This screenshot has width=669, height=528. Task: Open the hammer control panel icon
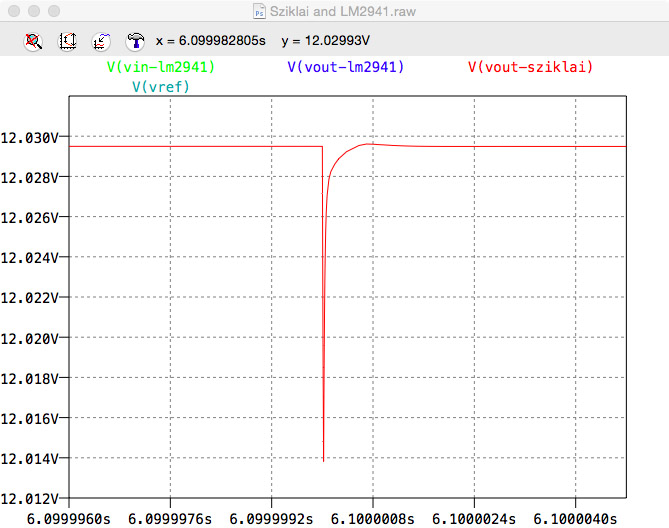tap(135, 41)
